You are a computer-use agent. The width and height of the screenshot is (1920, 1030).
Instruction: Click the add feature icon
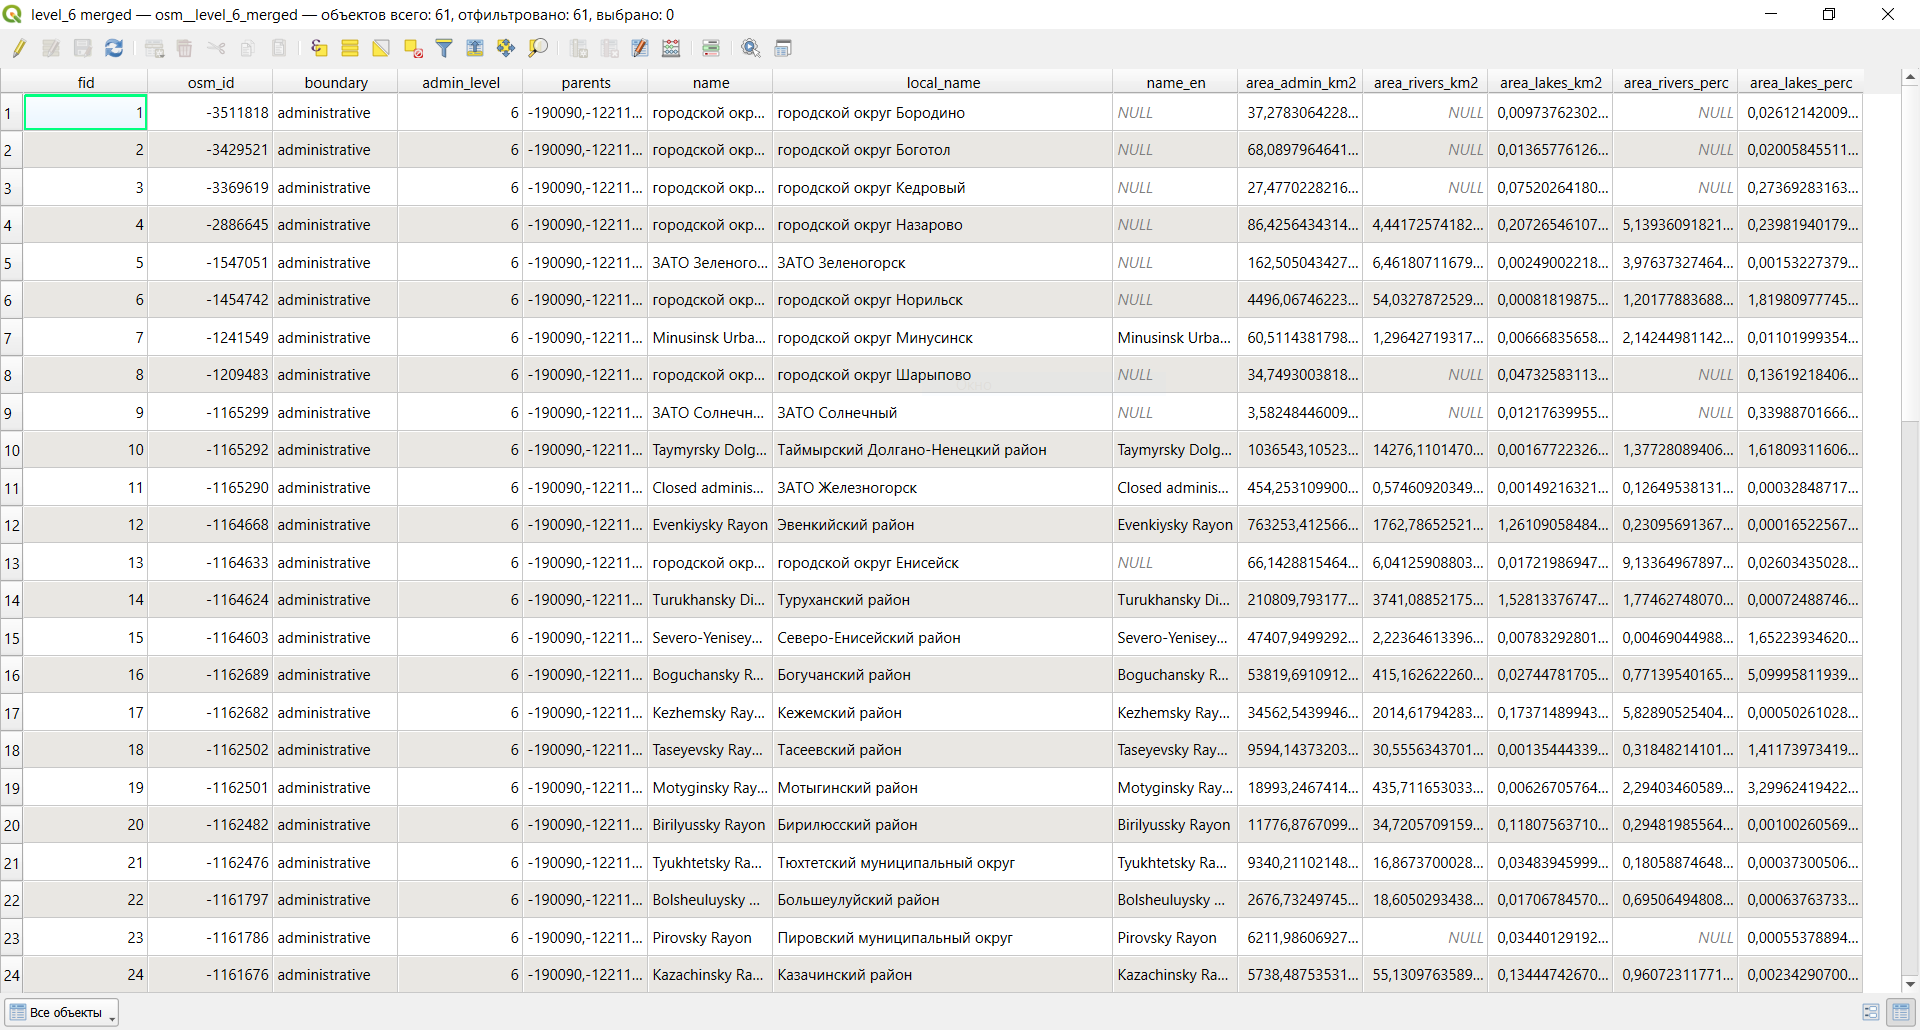[x=154, y=48]
